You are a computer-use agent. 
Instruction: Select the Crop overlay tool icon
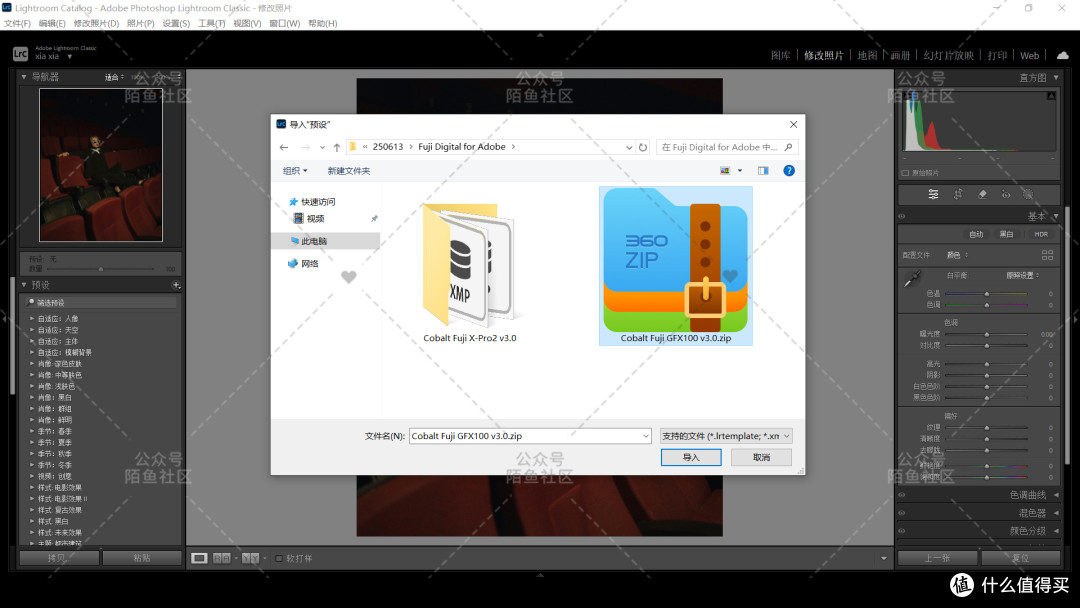click(957, 194)
